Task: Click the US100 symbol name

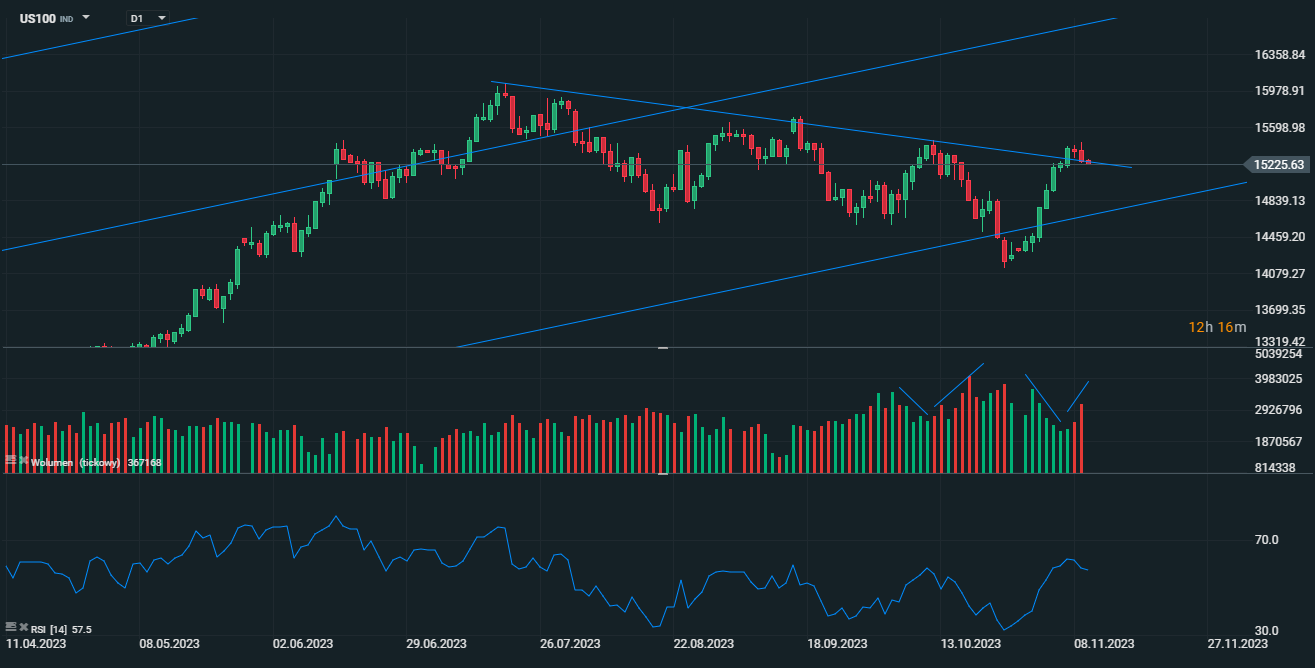Action: pyautogui.click(x=38, y=18)
